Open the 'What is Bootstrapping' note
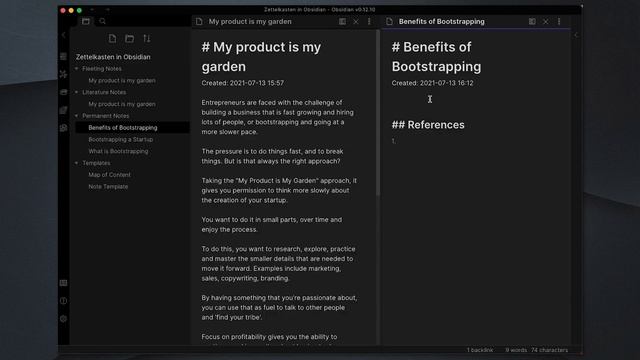The height and width of the screenshot is (360, 640). tap(118, 151)
